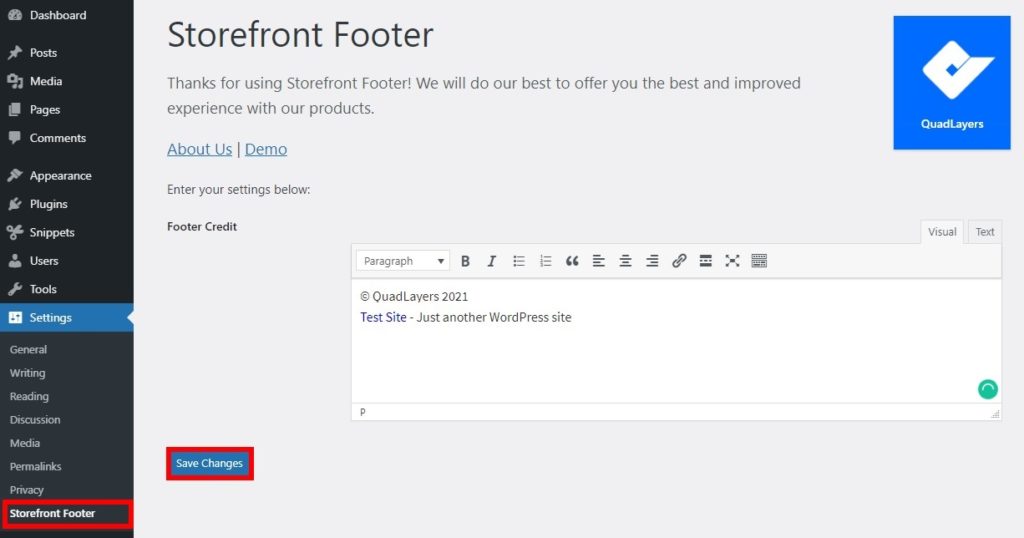
Task: Insert a bulleted list
Action: click(x=519, y=261)
